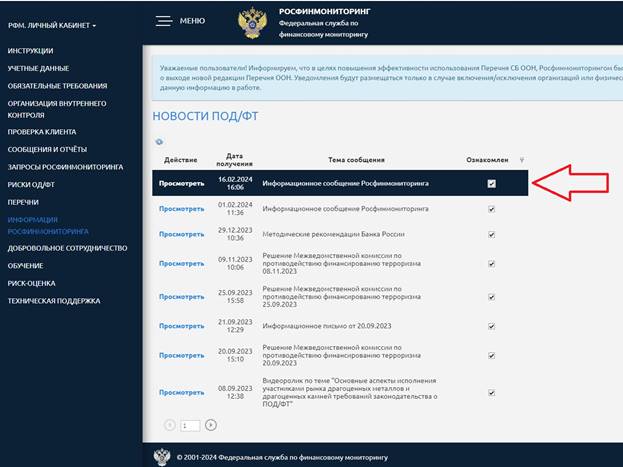Go to next page arrow in pager

(211, 425)
